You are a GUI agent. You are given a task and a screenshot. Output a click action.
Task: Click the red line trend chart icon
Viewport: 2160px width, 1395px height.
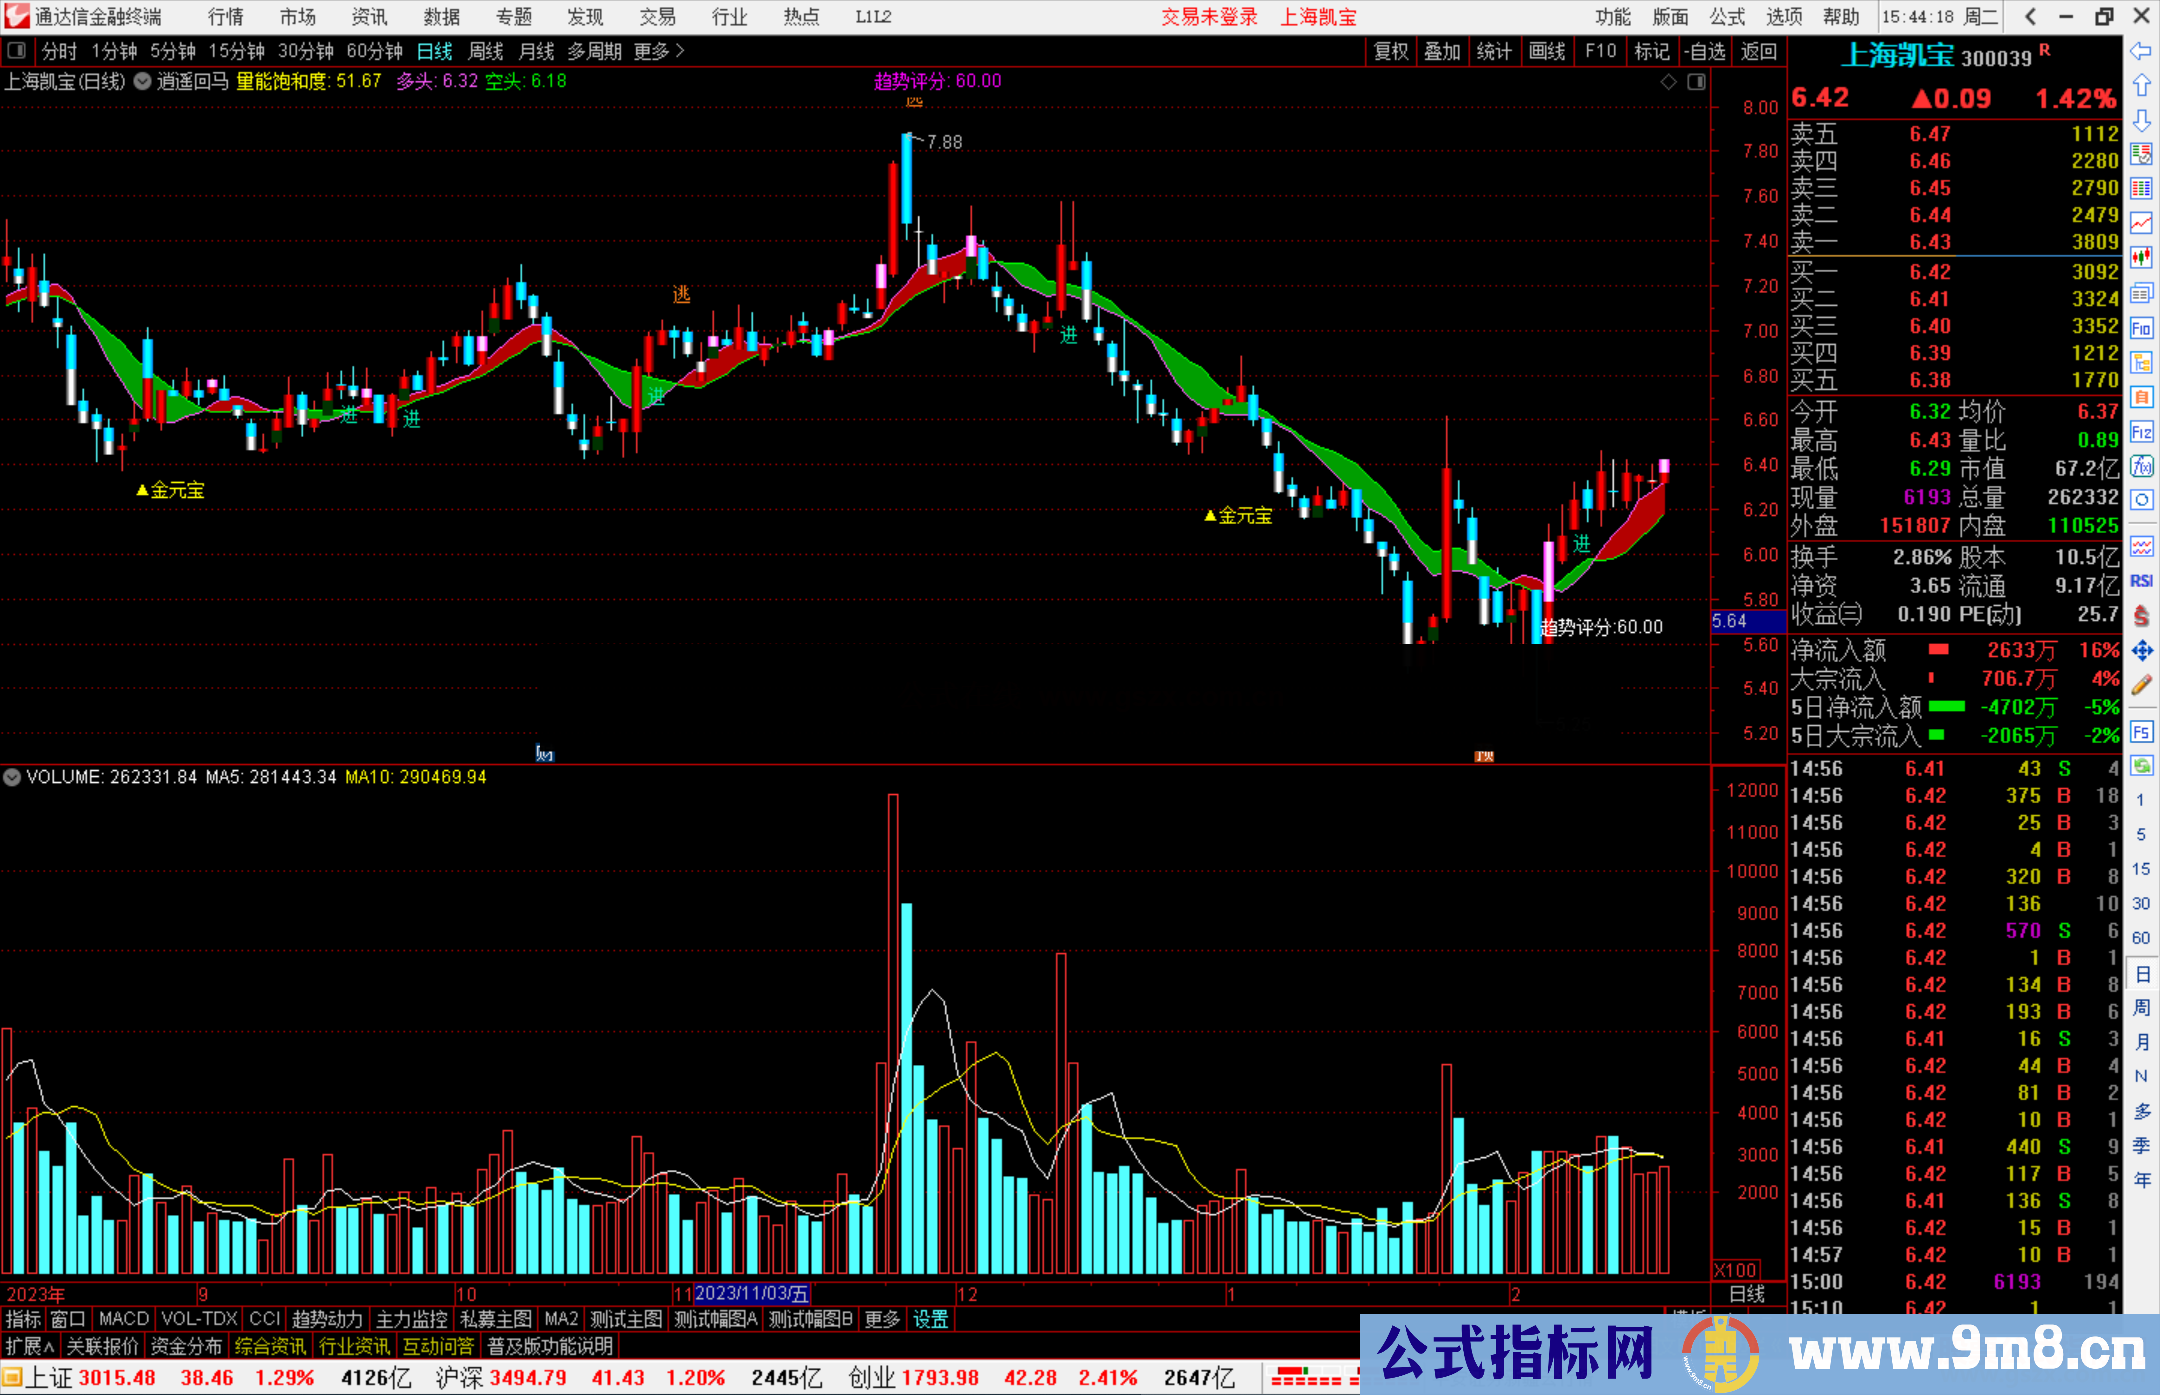(2141, 223)
